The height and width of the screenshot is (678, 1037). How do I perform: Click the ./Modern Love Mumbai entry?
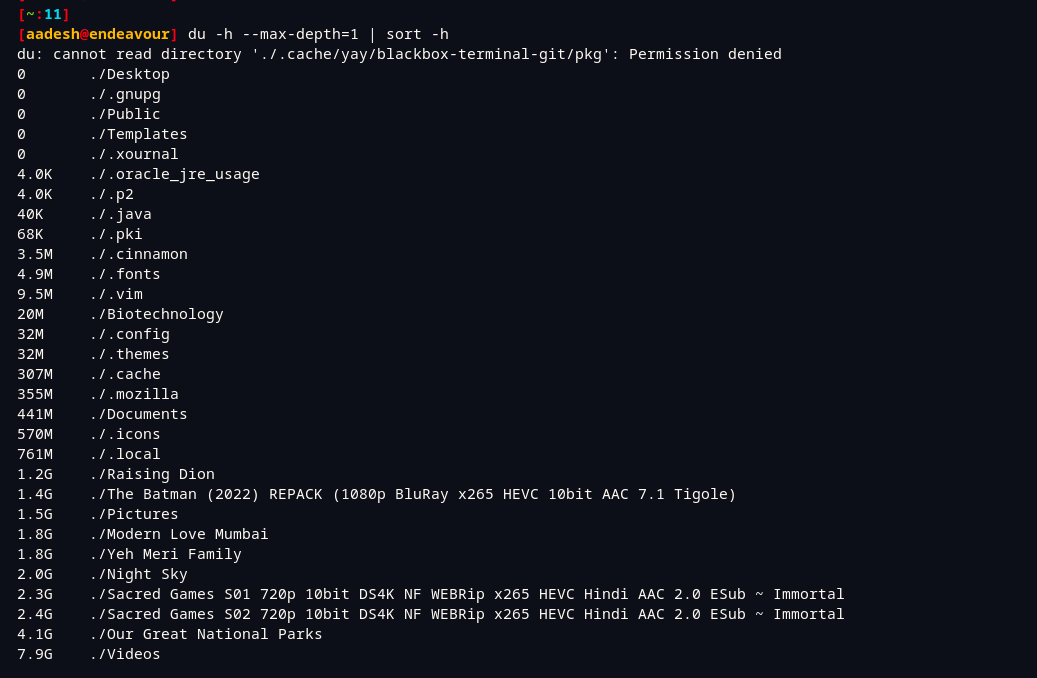coord(179,534)
